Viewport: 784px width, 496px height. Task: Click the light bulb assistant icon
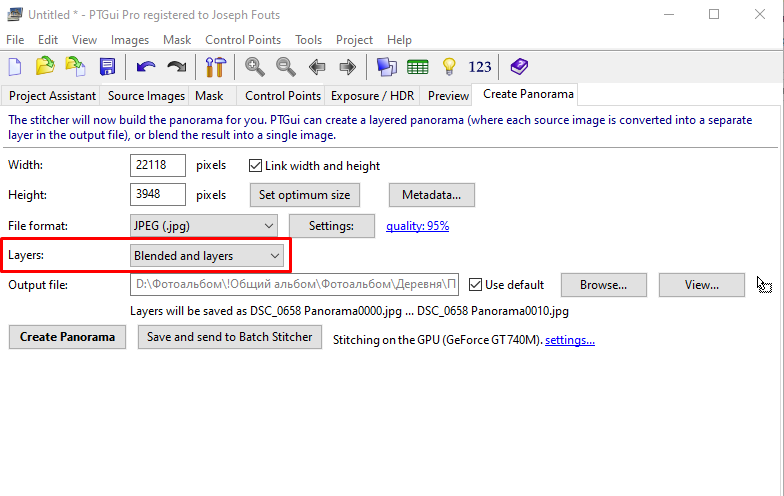pyautogui.click(x=449, y=66)
